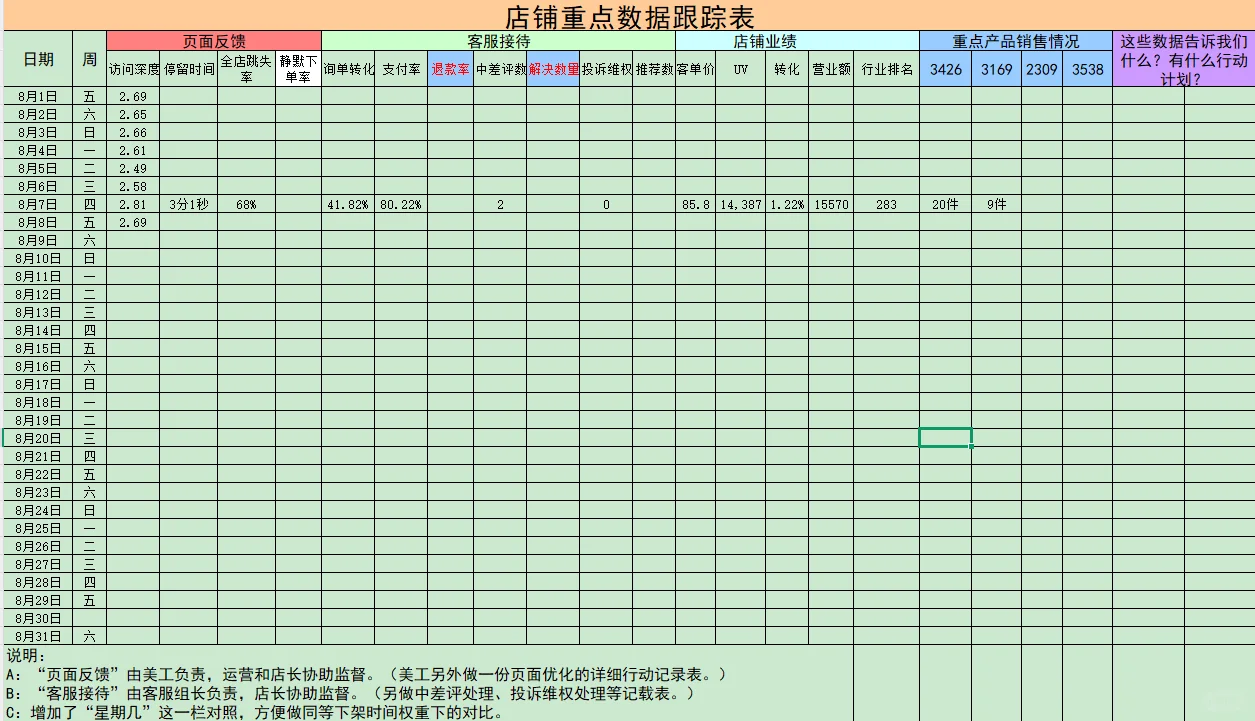Select the 9件 sales cell
Image resolution: width=1255 pixels, height=721 pixels.
[996, 205]
